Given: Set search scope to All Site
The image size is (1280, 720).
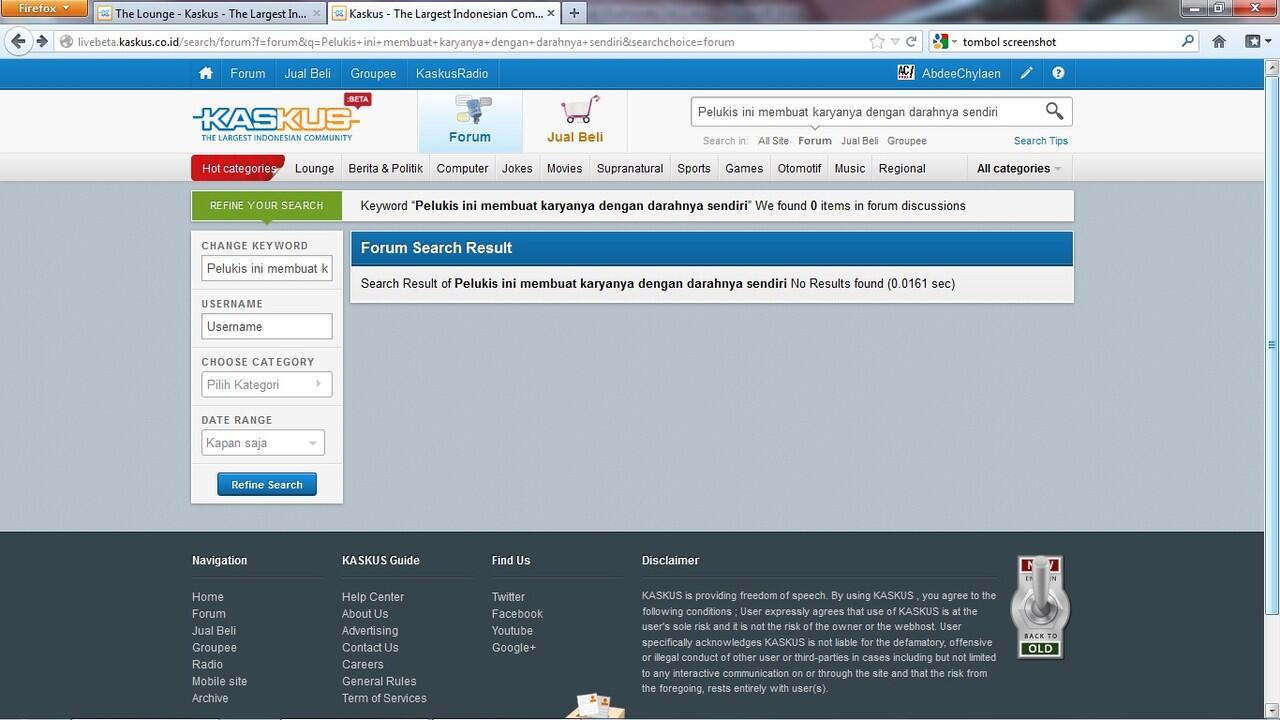Looking at the screenshot, I should click(x=773, y=141).
